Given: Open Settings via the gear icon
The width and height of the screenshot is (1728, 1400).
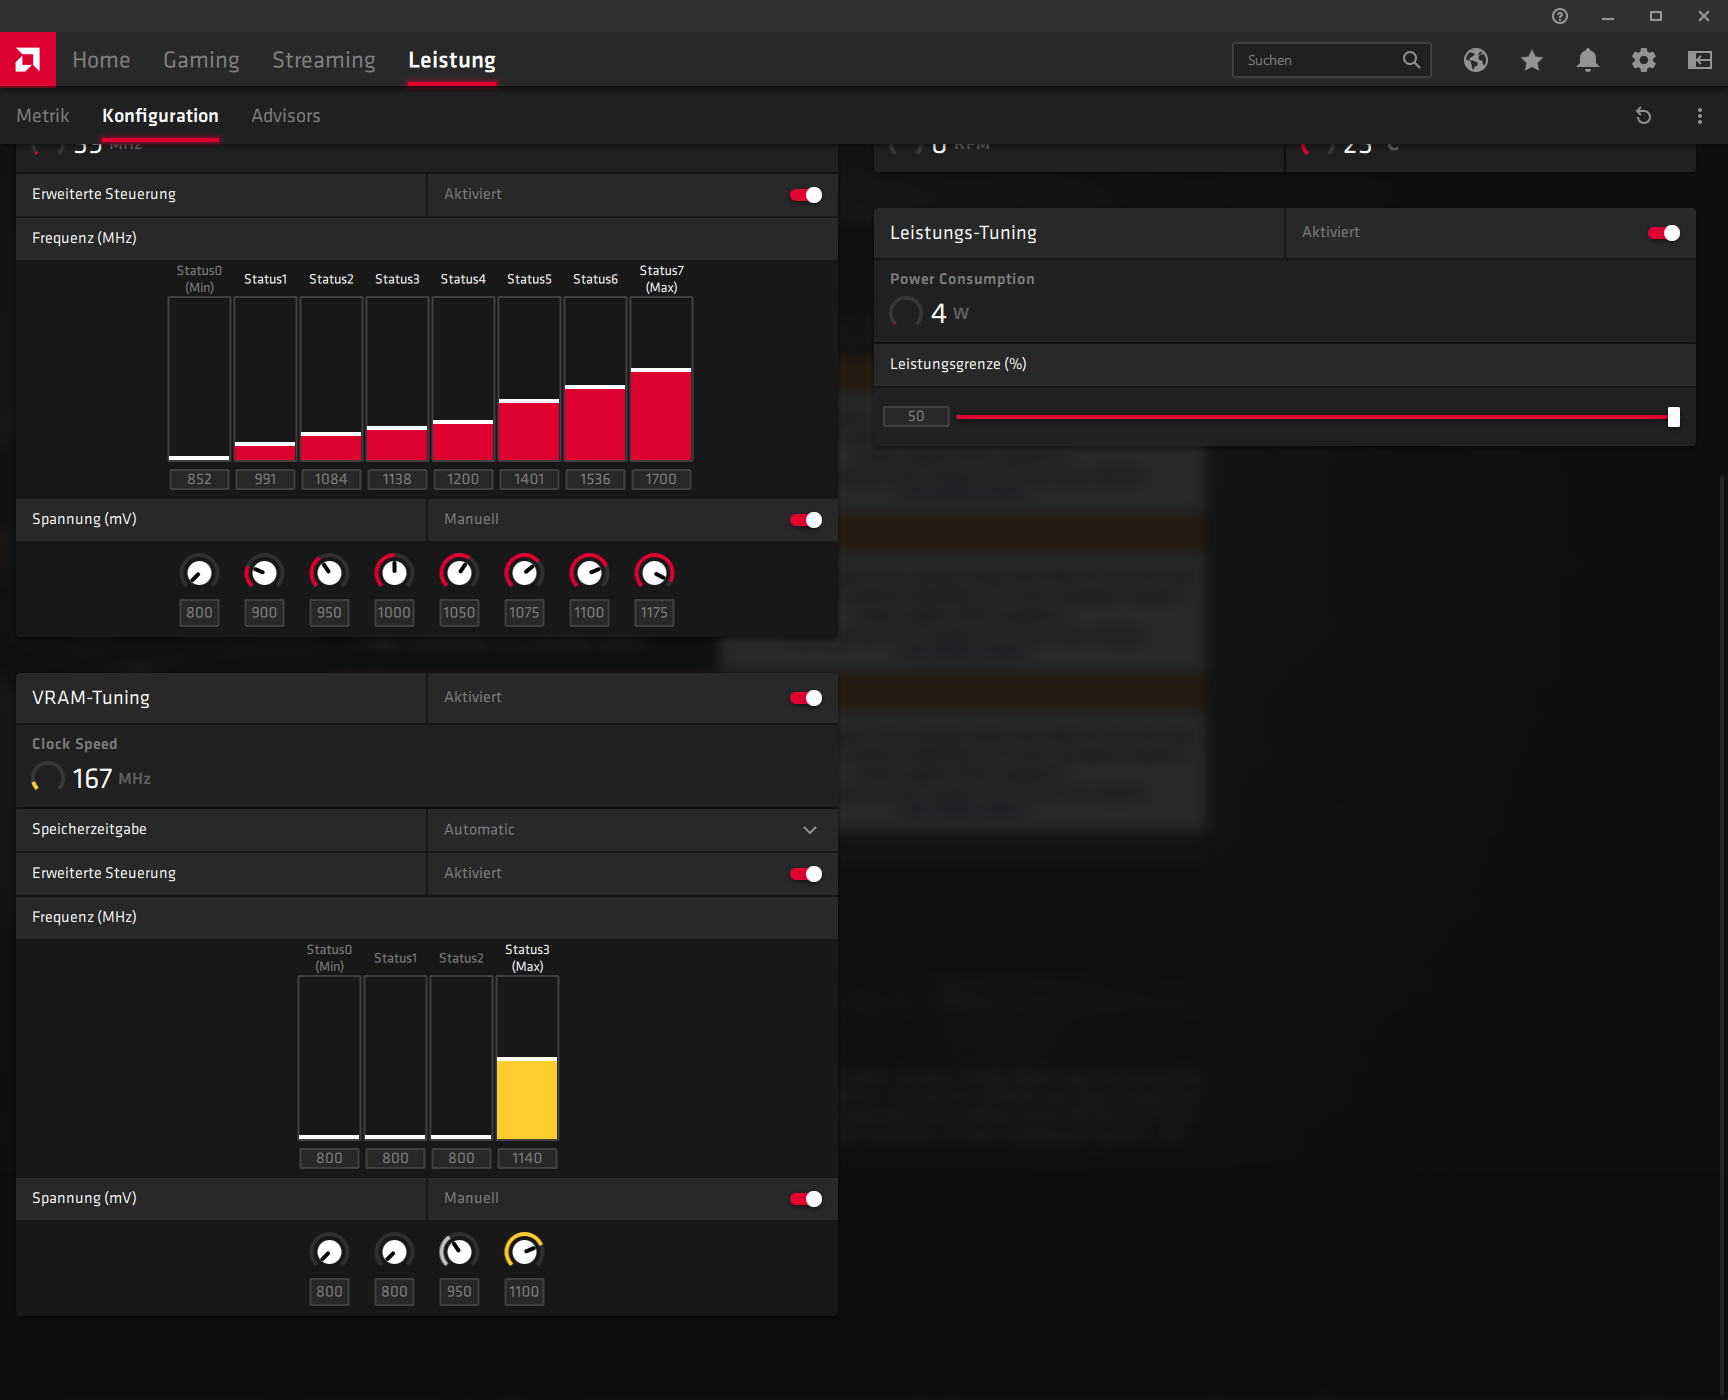Looking at the screenshot, I should 1643,60.
